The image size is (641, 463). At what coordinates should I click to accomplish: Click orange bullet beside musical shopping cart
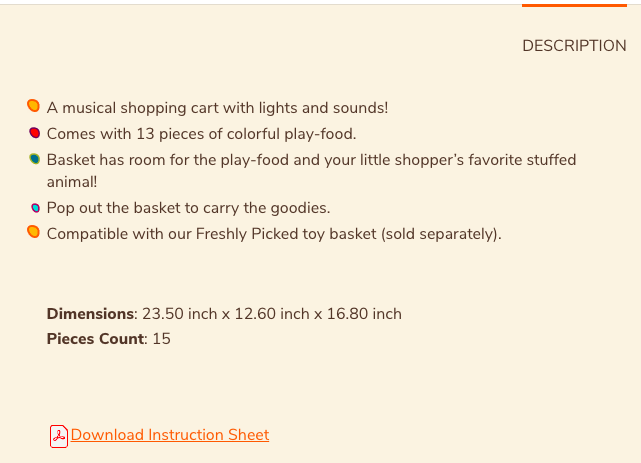(x=34, y=106)
